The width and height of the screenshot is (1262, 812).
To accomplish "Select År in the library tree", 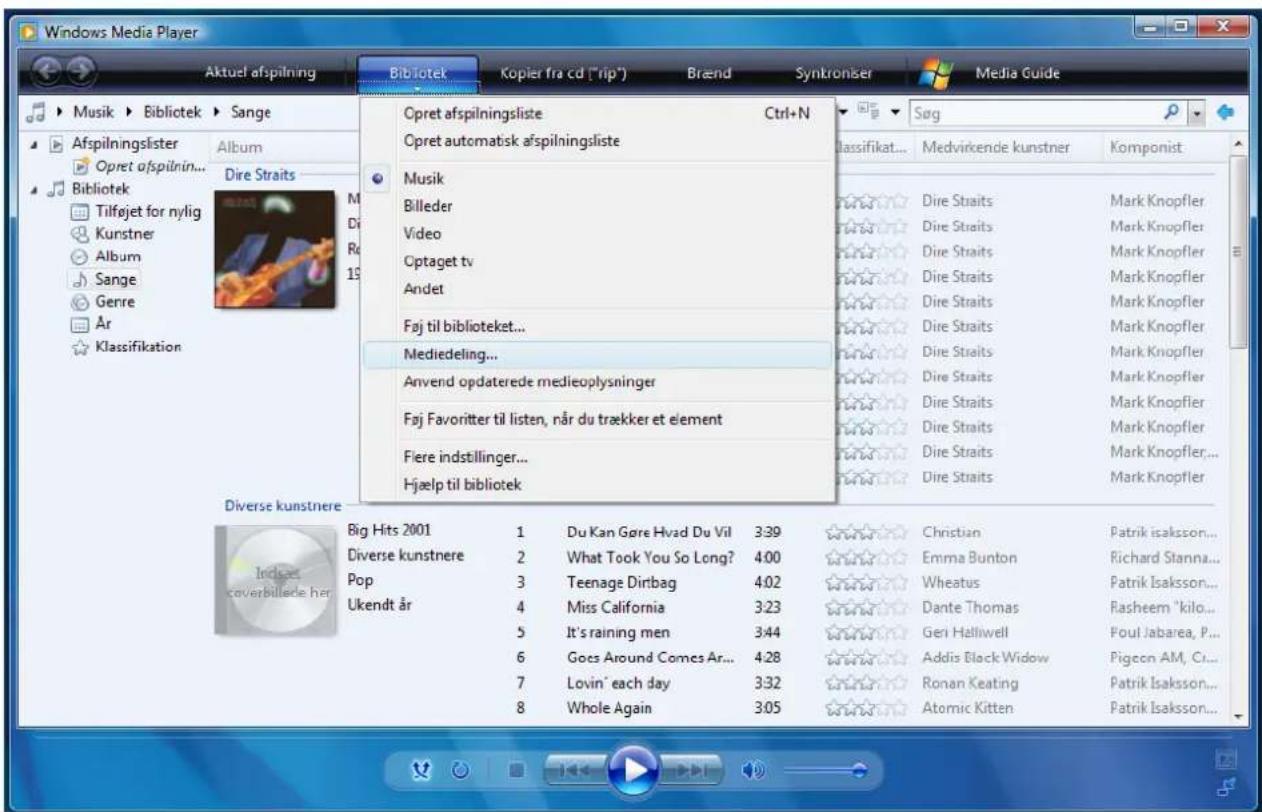I will pos(90,323).
